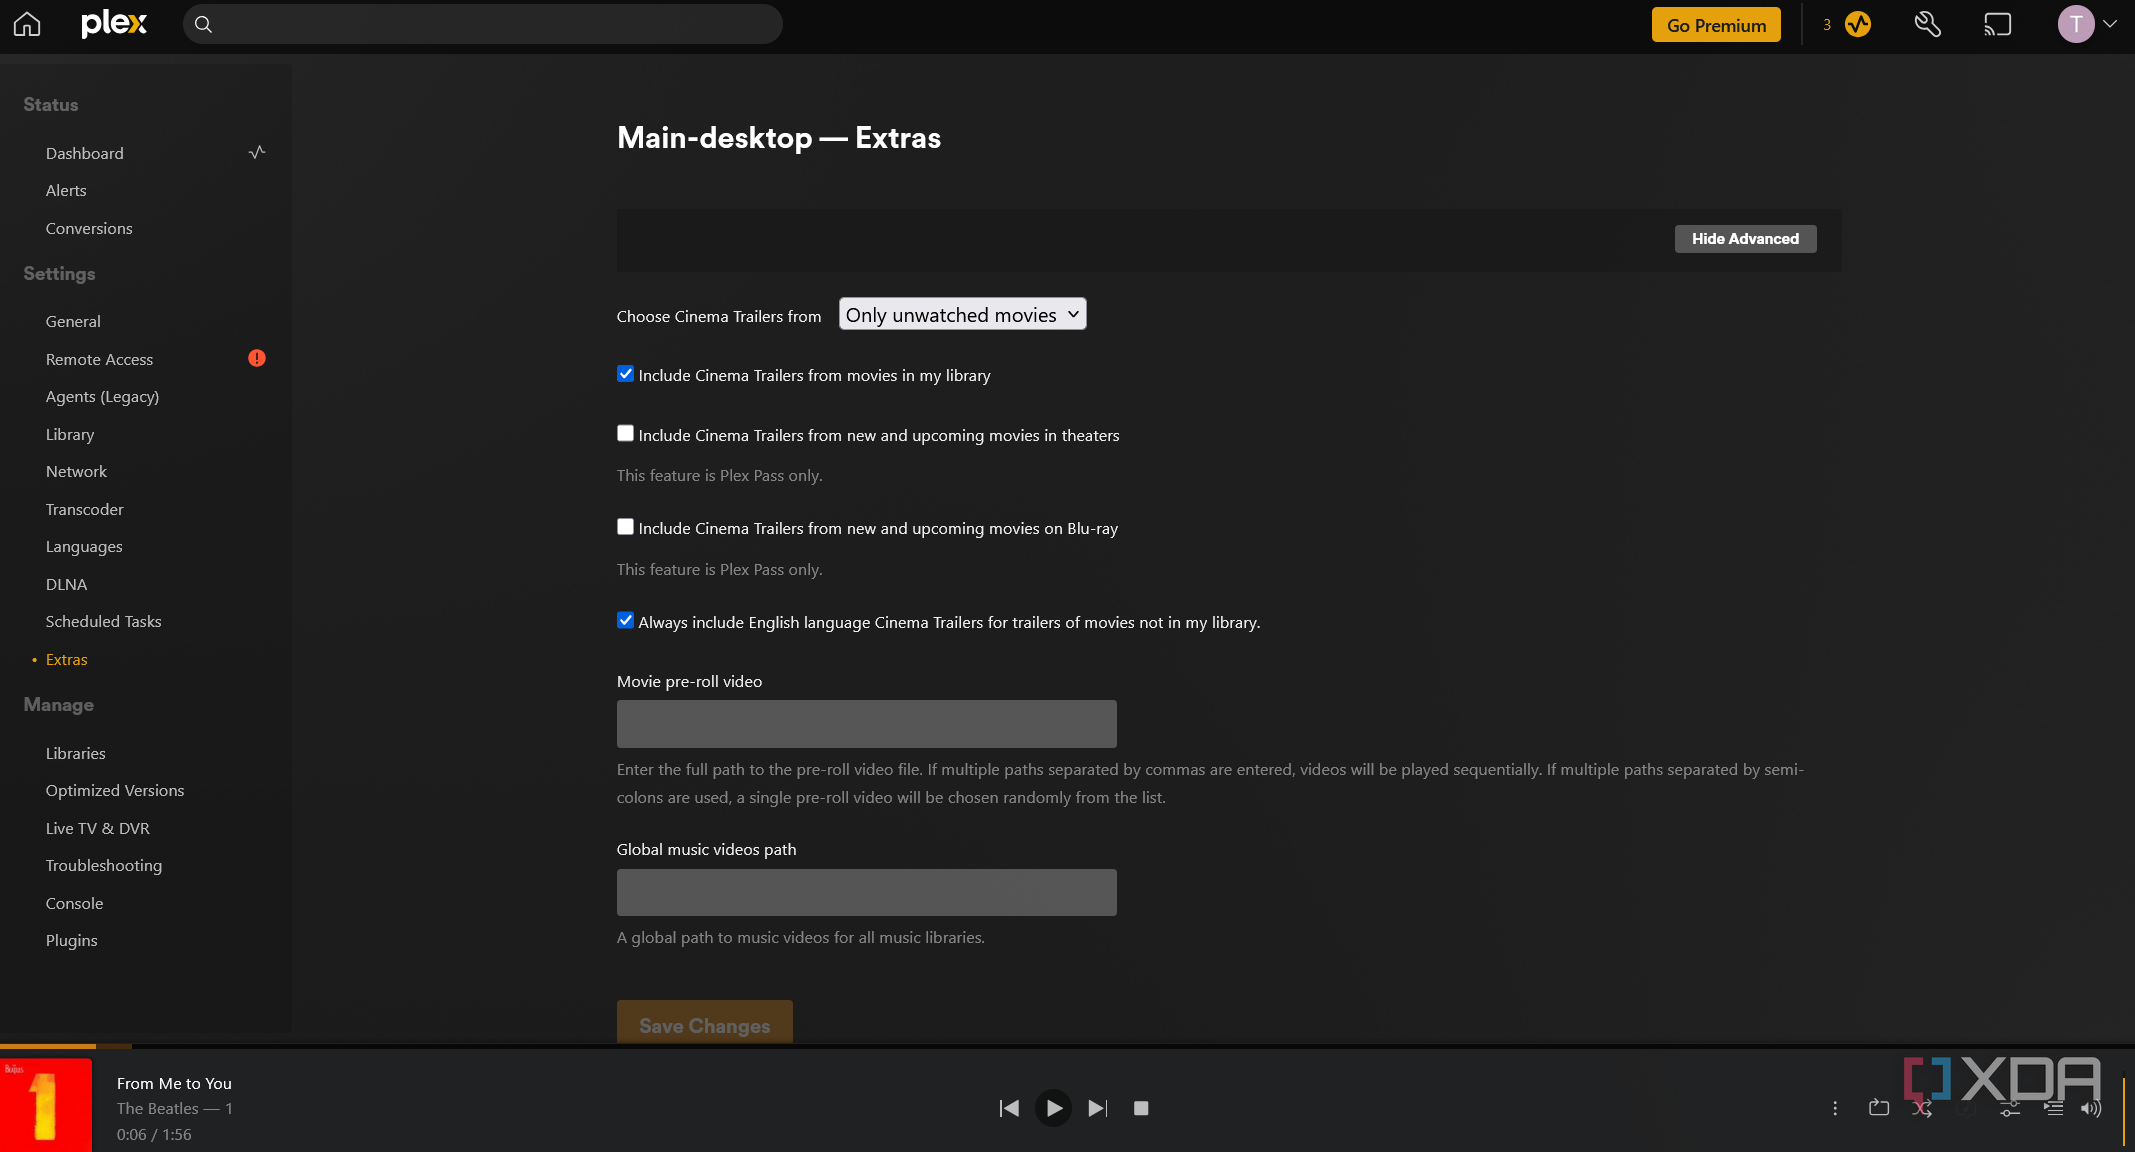Click Hide Advanced button

click(x=1745, y=238)
